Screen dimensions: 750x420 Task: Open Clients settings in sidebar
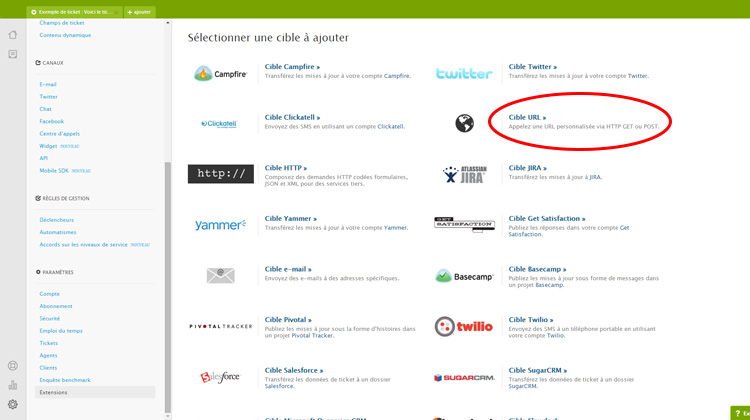point(48,368)
